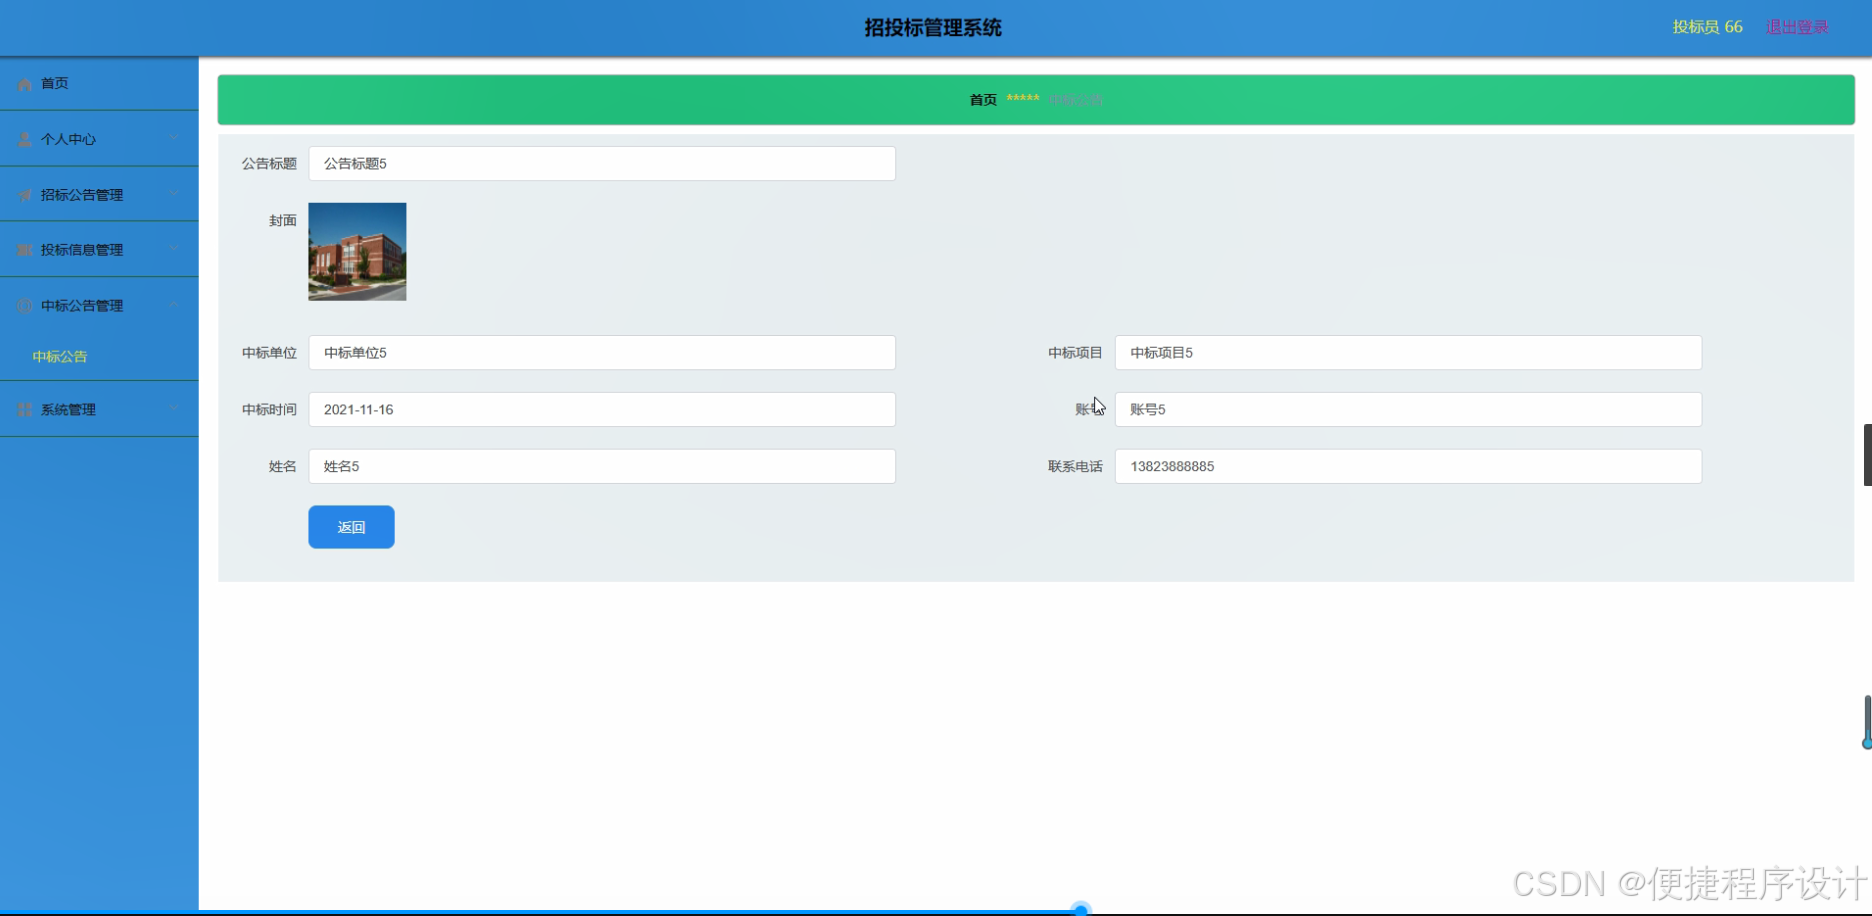1872x916 pixels.
Task: Click the 联系电话 input field
Action: [x=1408, y=467]
